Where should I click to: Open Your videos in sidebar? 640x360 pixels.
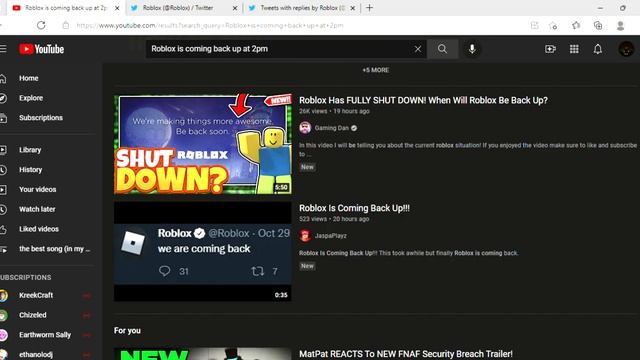(x=38, y=189)
